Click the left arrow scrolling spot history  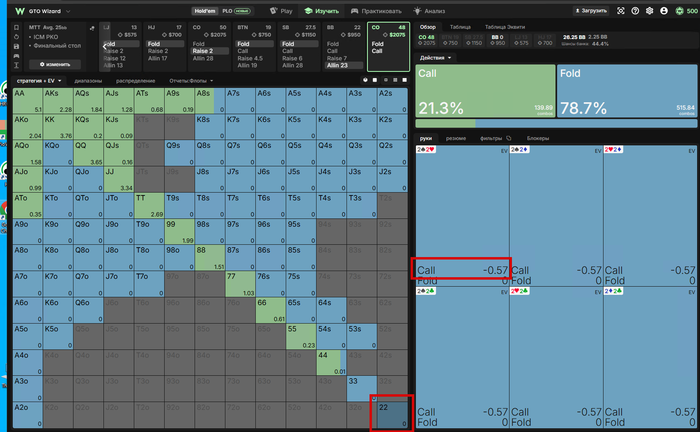[104, 46]
